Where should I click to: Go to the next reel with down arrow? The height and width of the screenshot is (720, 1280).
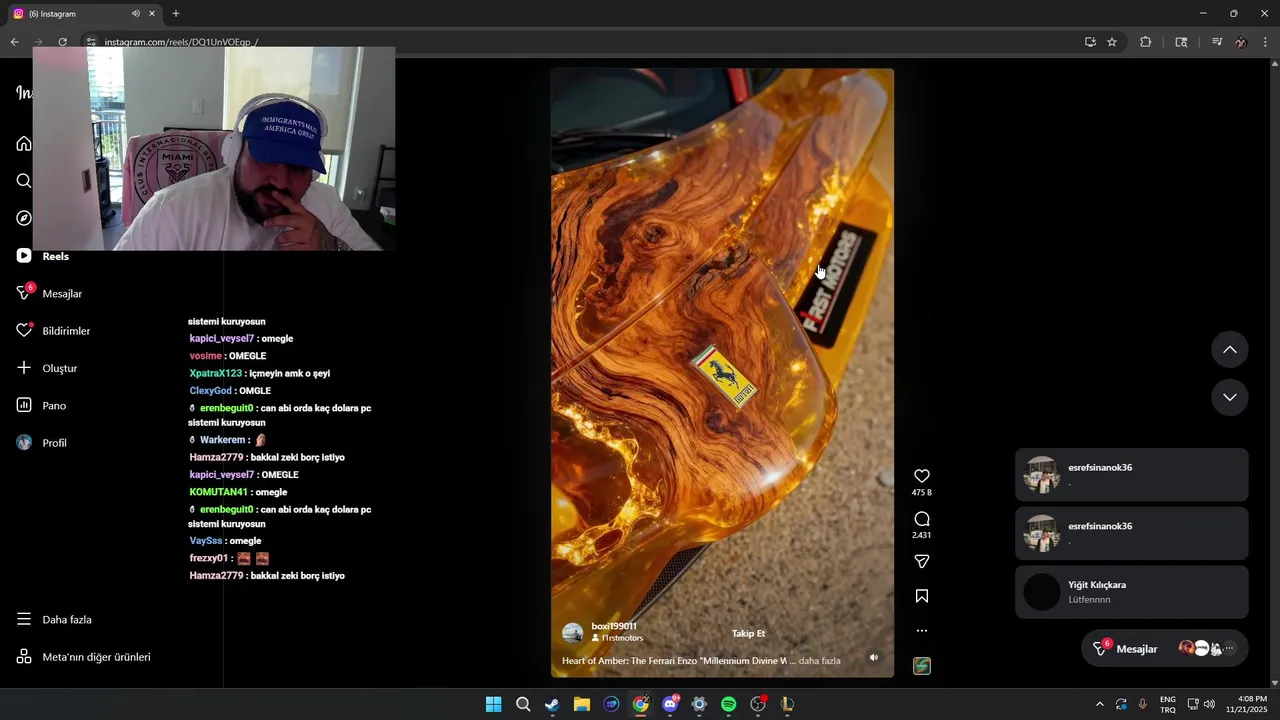pyautogui.click(x=1230, y=397)
